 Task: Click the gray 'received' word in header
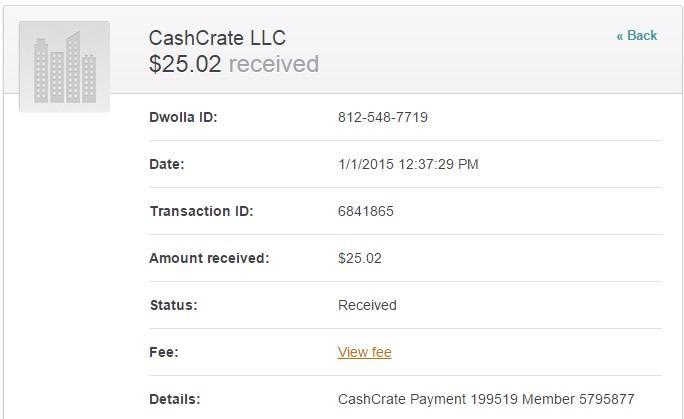(x=274, y=64)
